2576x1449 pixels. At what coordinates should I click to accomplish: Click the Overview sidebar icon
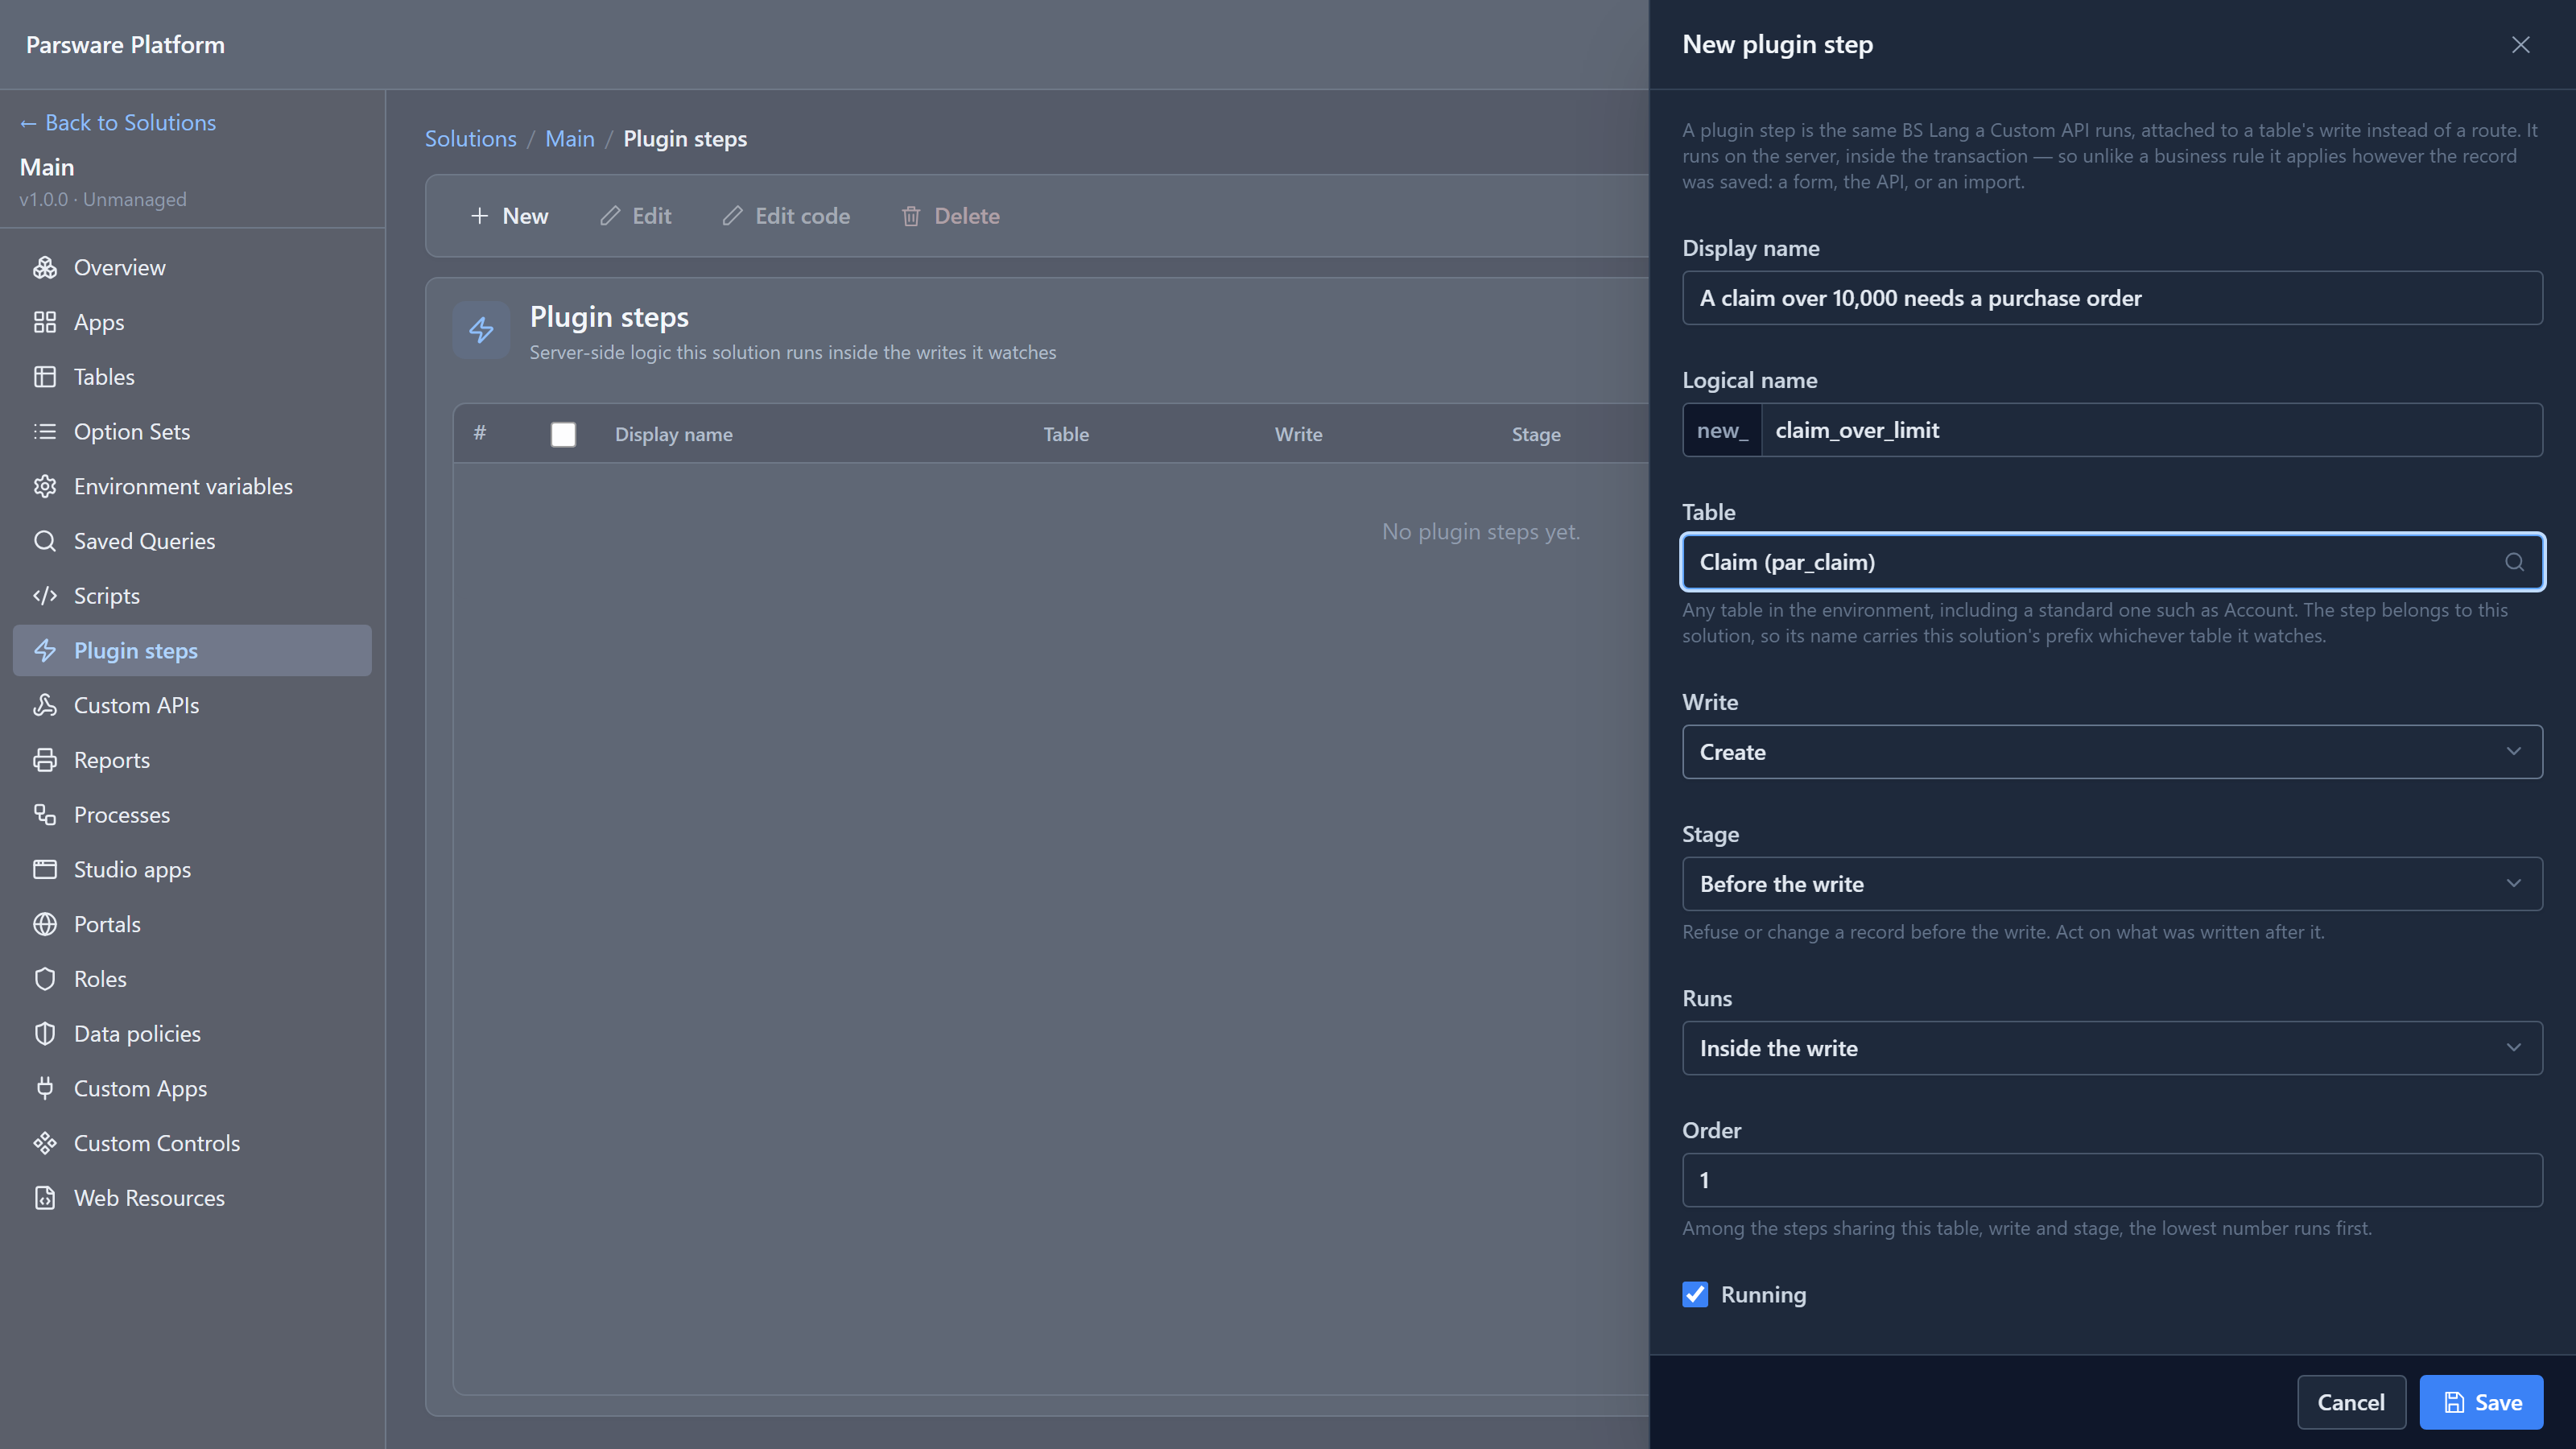45,267
